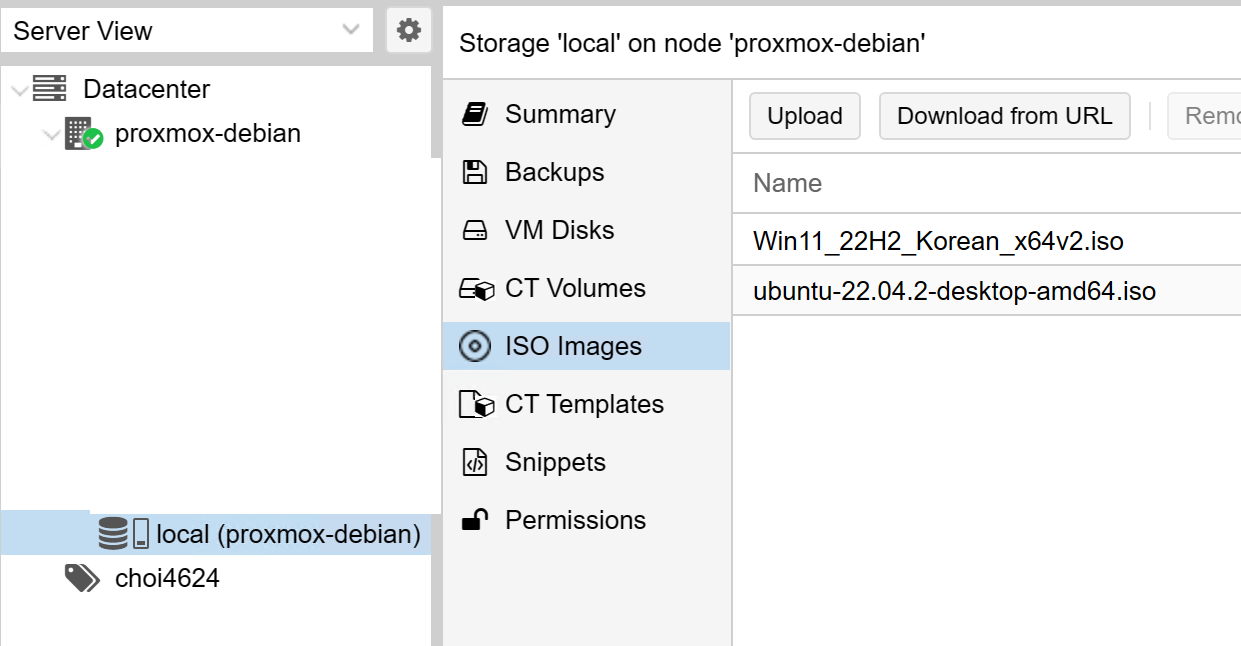
Task: Collapse the proxmox-debian tree node
Action: [52, 134]
